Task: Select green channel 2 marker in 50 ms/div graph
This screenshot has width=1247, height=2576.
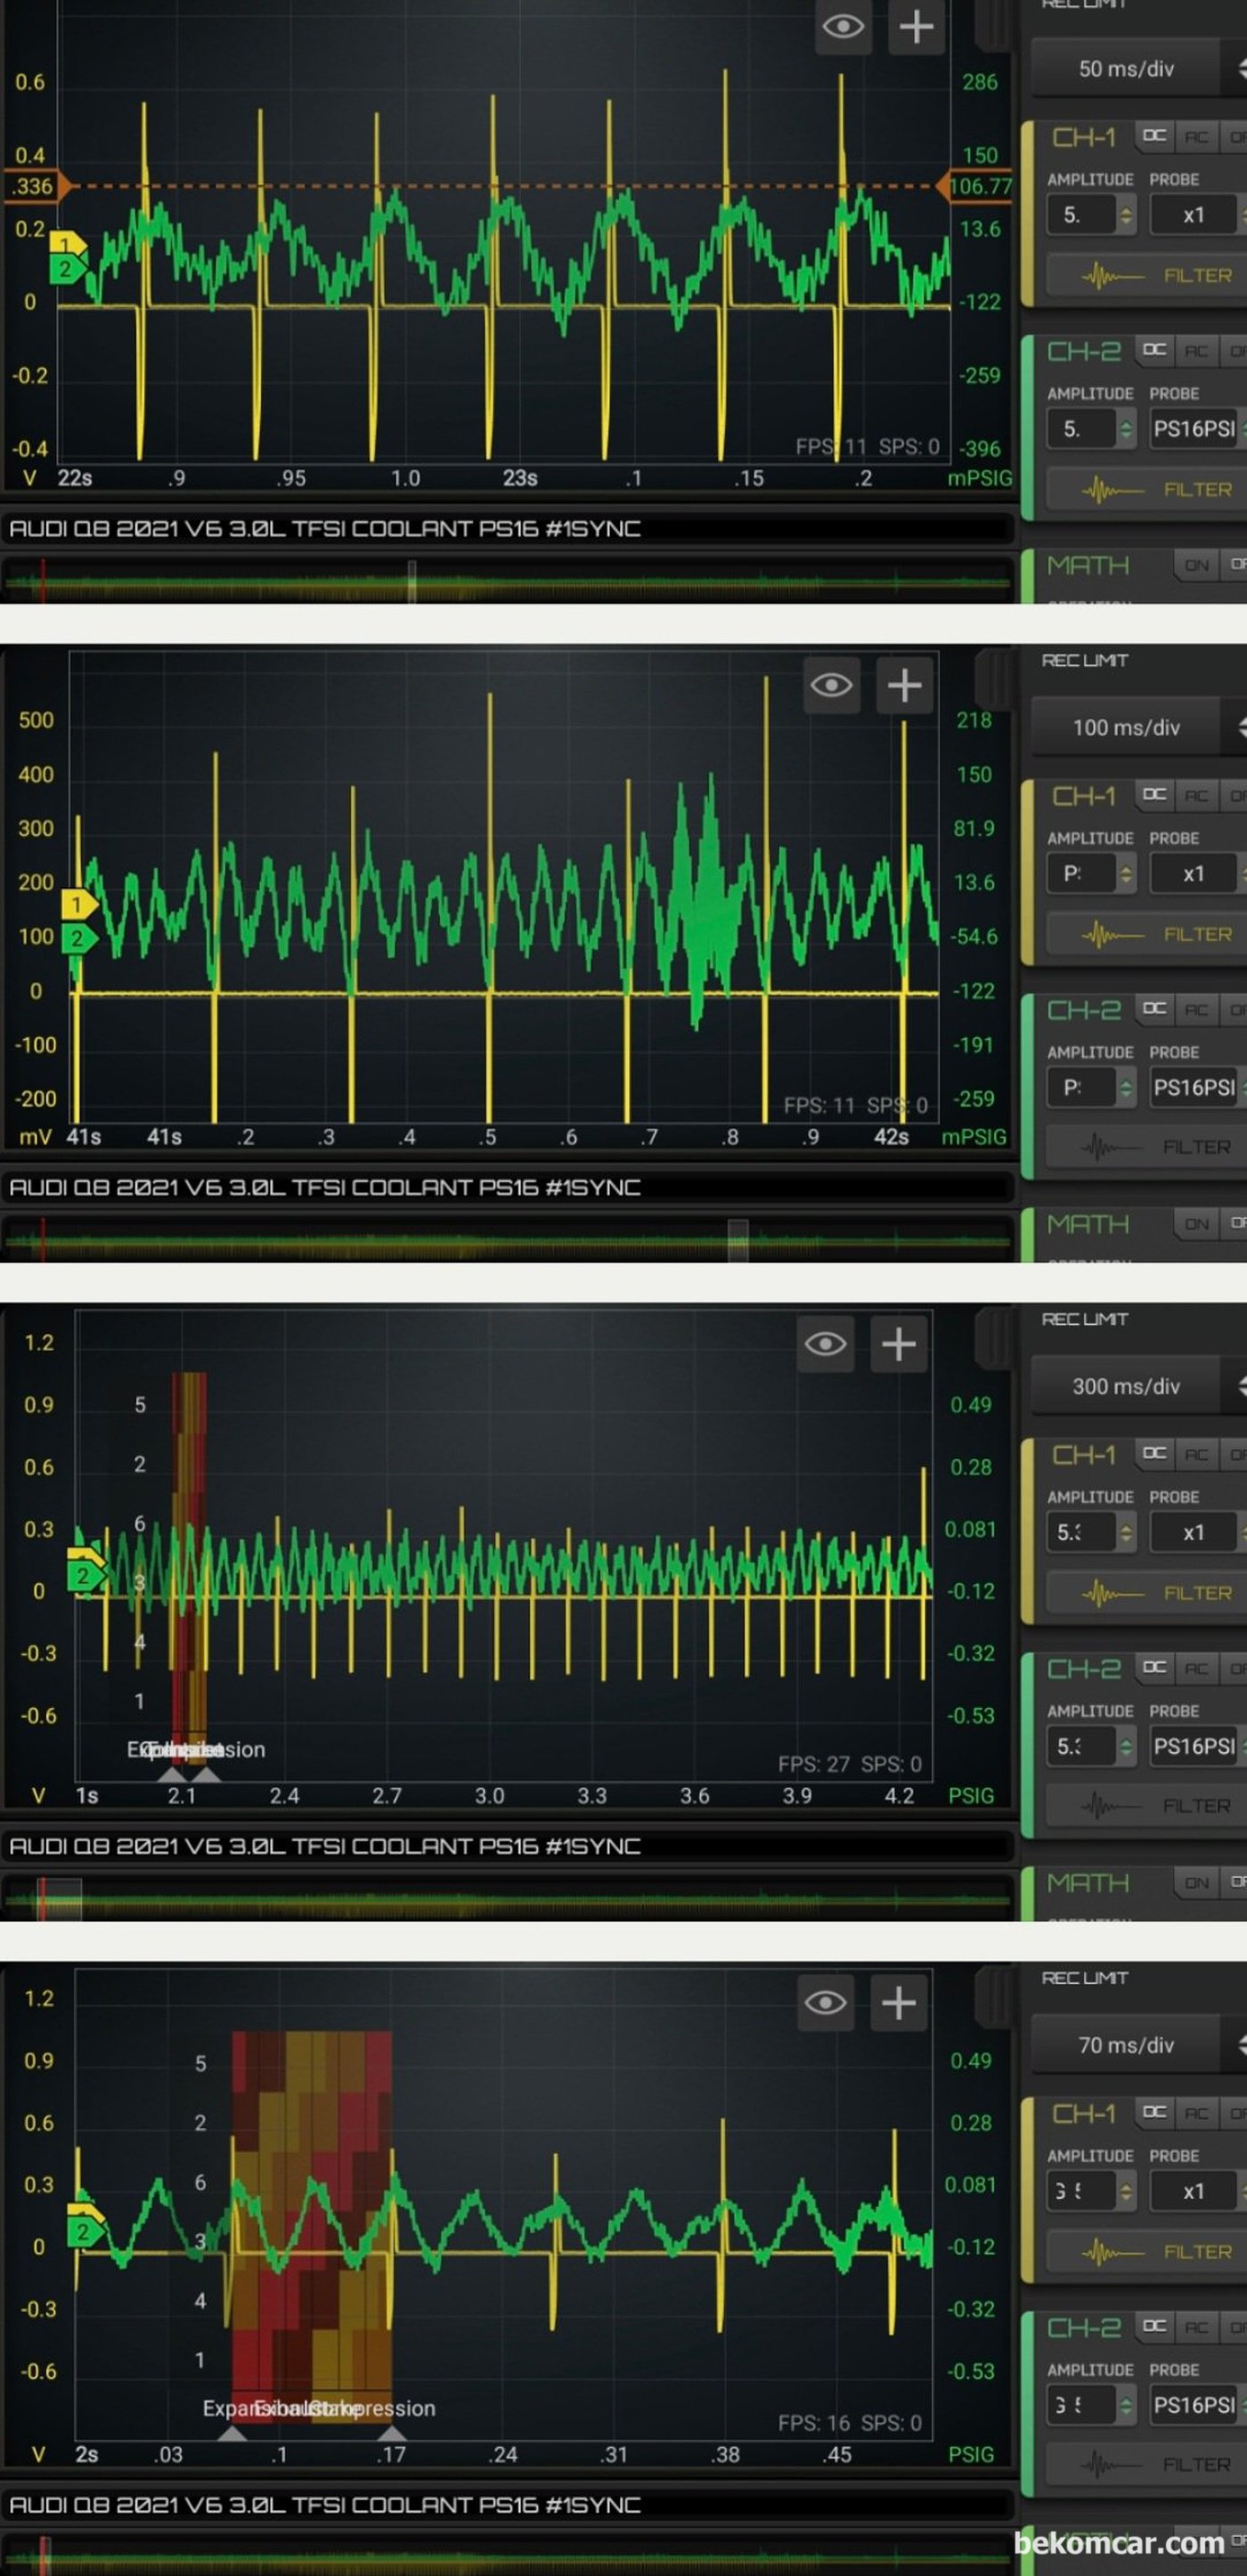Action: pyautogui.click(x=67, y=269)
